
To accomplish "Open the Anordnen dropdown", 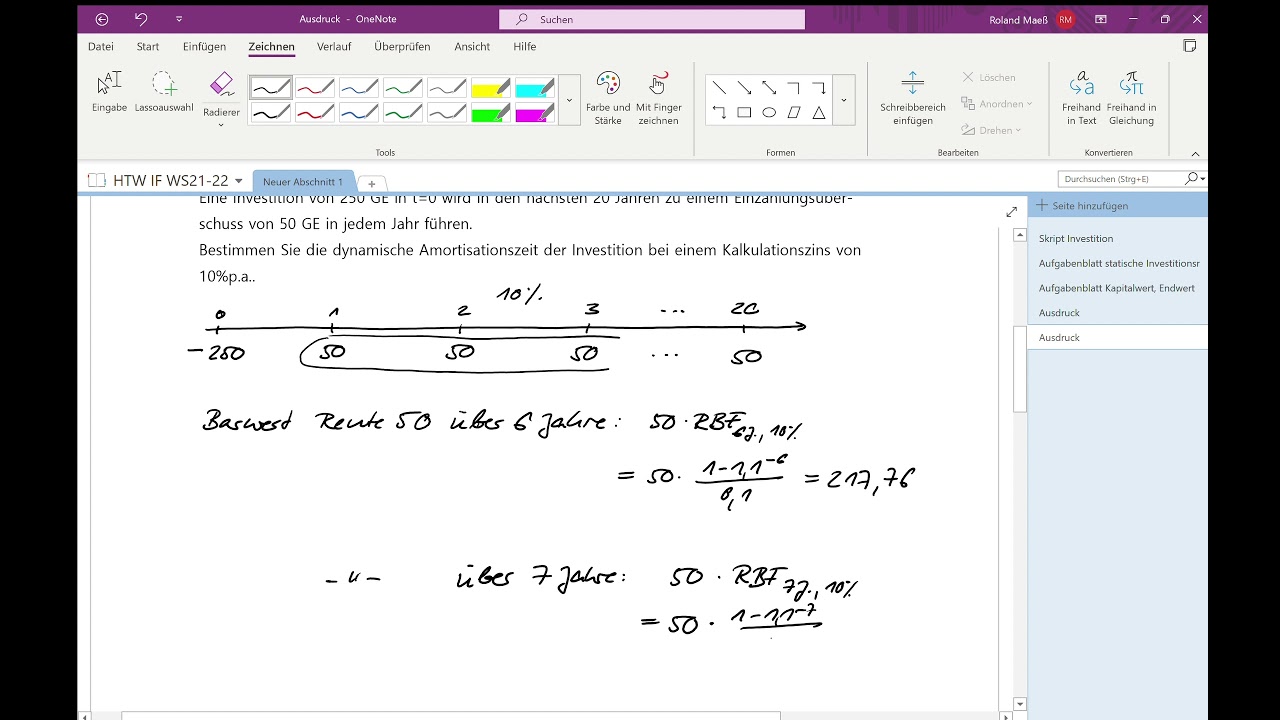I will point(997,103).
